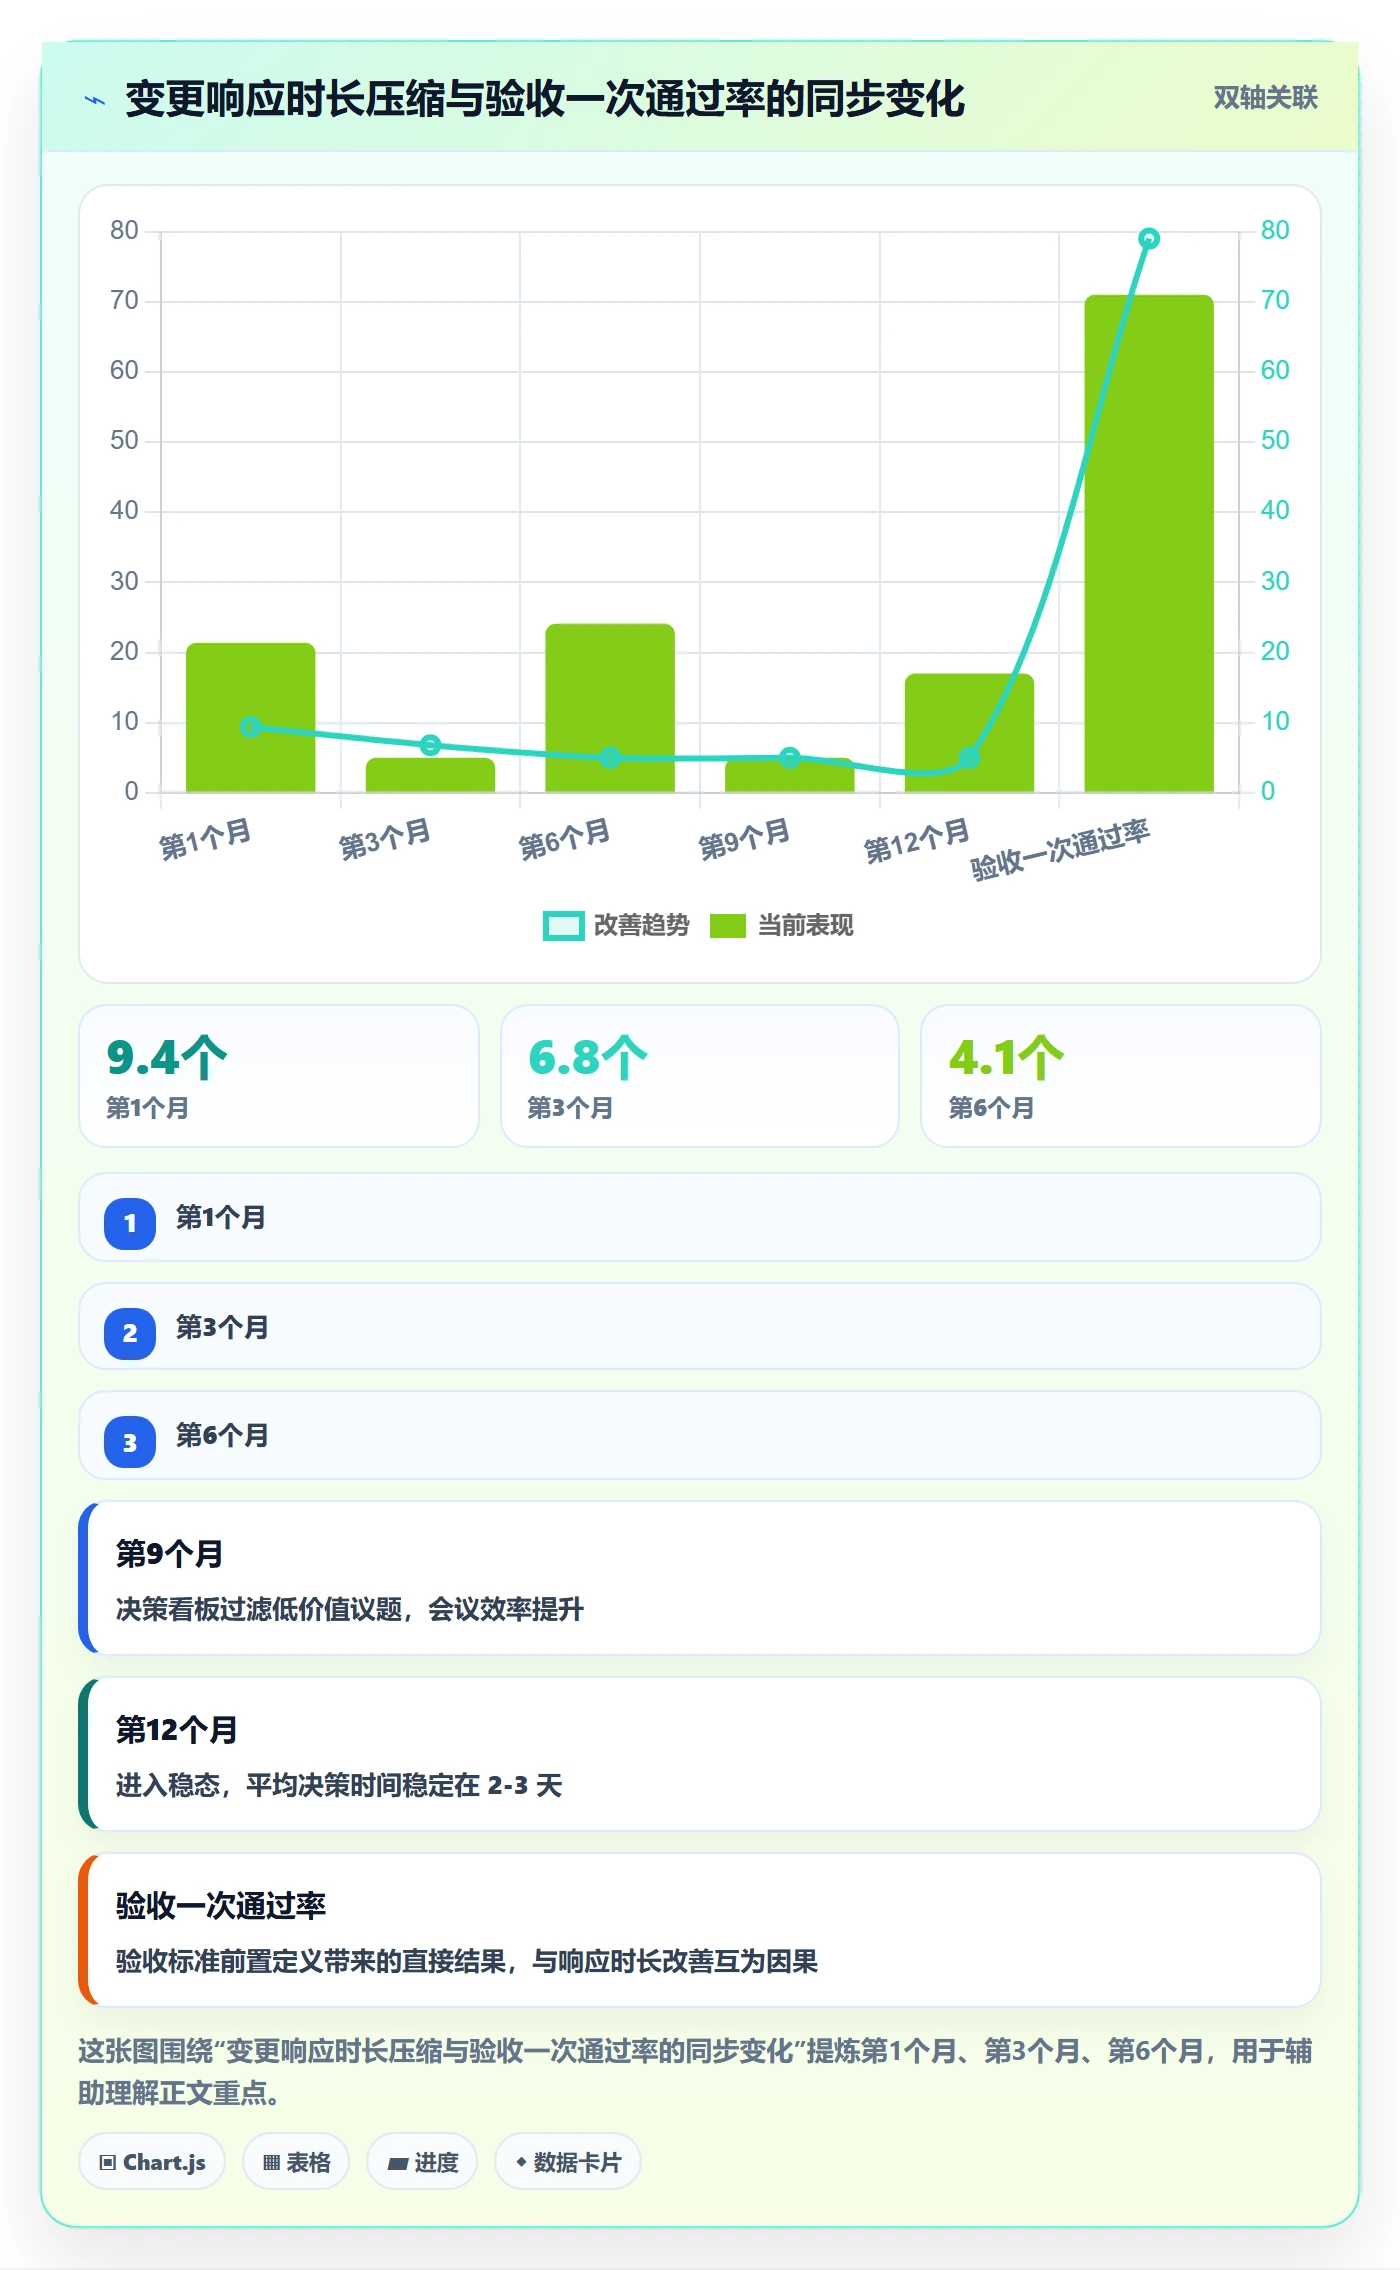1400x2270 pixels.
Task: Click the 进度 tag bar icon
Action: click(398, 2164)
